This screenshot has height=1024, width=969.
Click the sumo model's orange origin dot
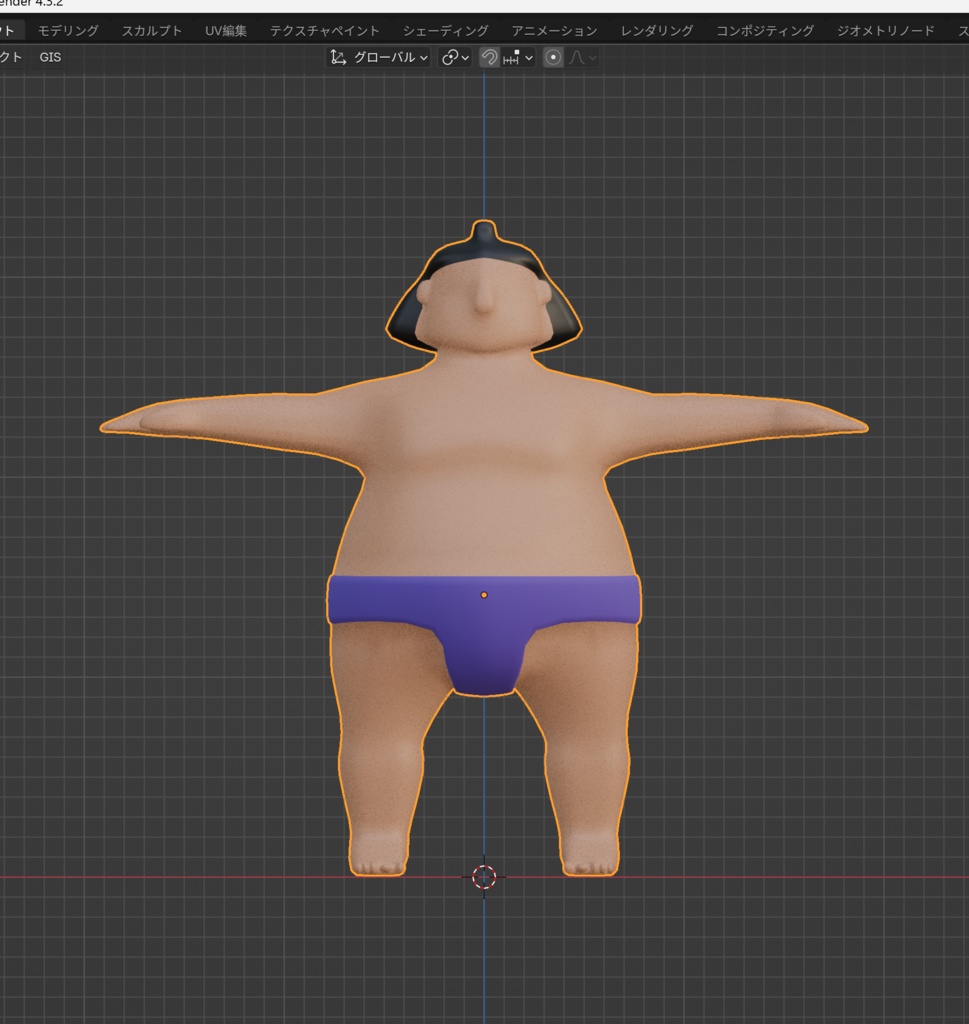coord(484,595)
